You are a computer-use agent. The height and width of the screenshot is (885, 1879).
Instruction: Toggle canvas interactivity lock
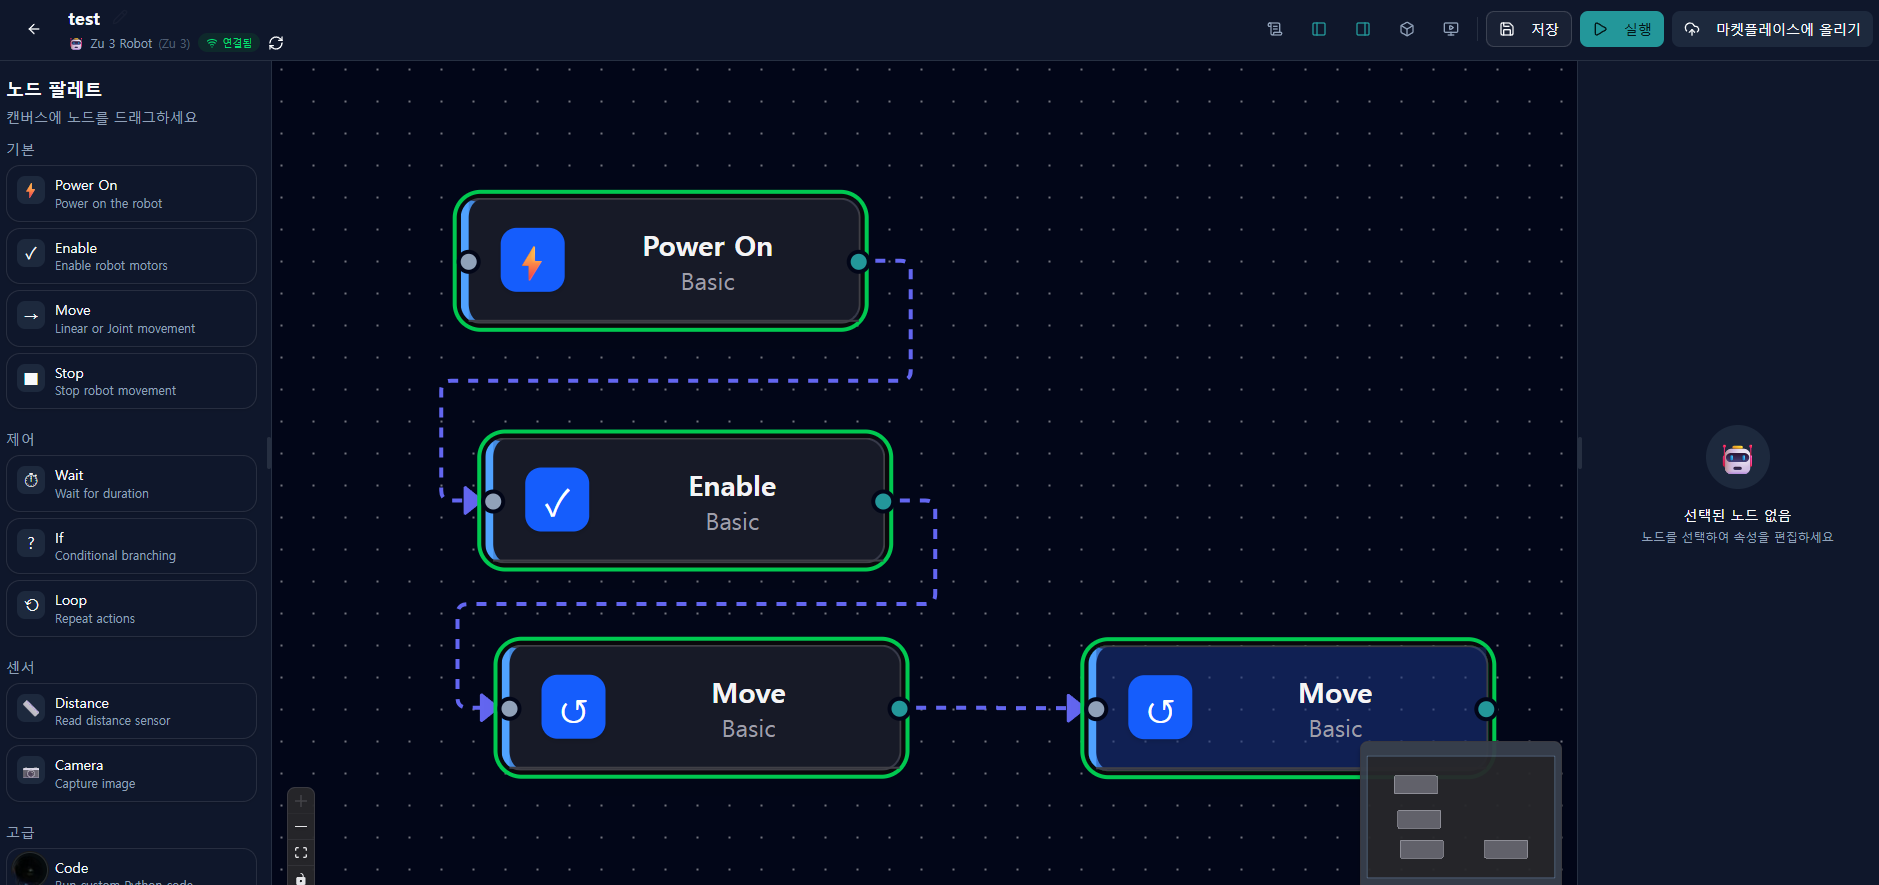coord(301,877)
